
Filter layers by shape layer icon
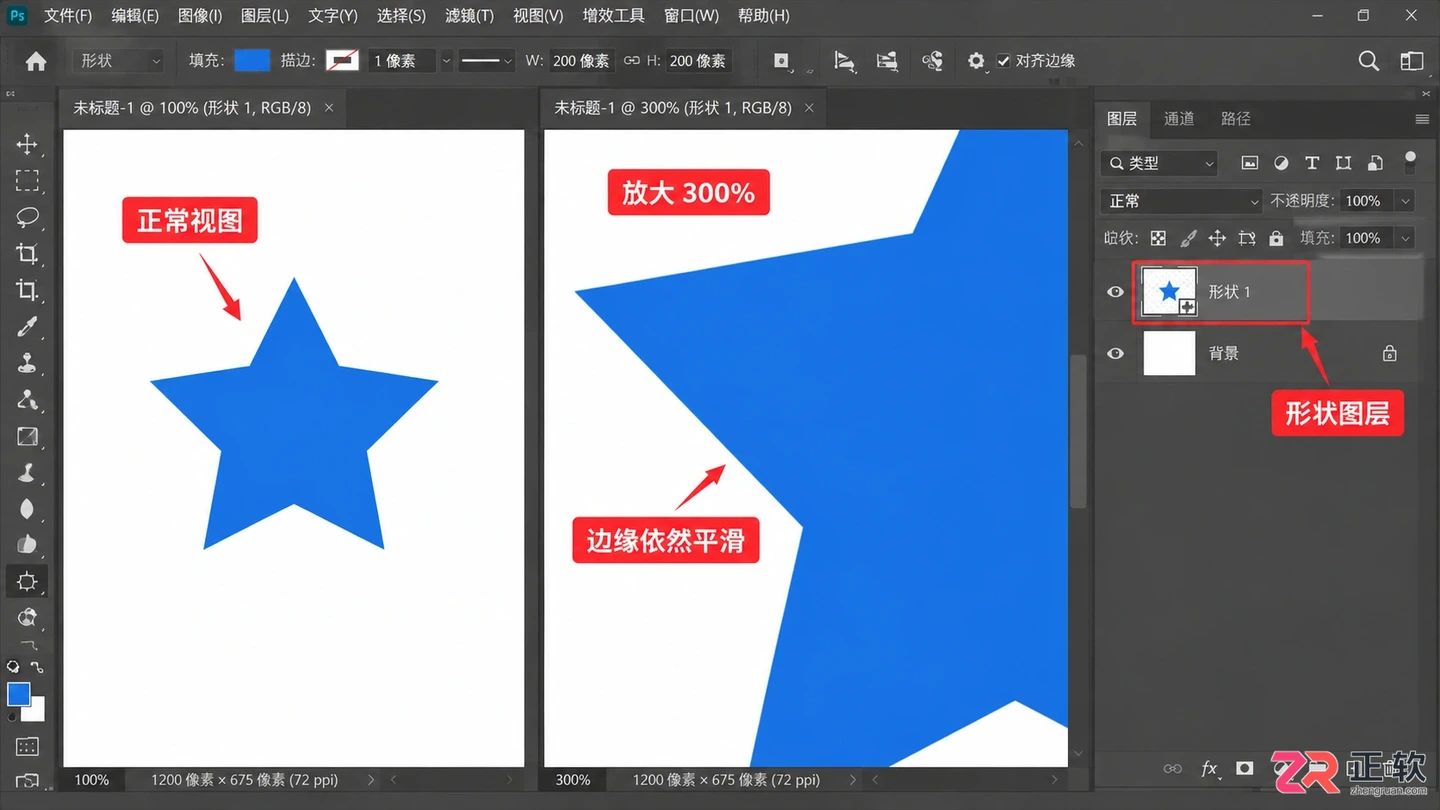[x=1343, y=163]
